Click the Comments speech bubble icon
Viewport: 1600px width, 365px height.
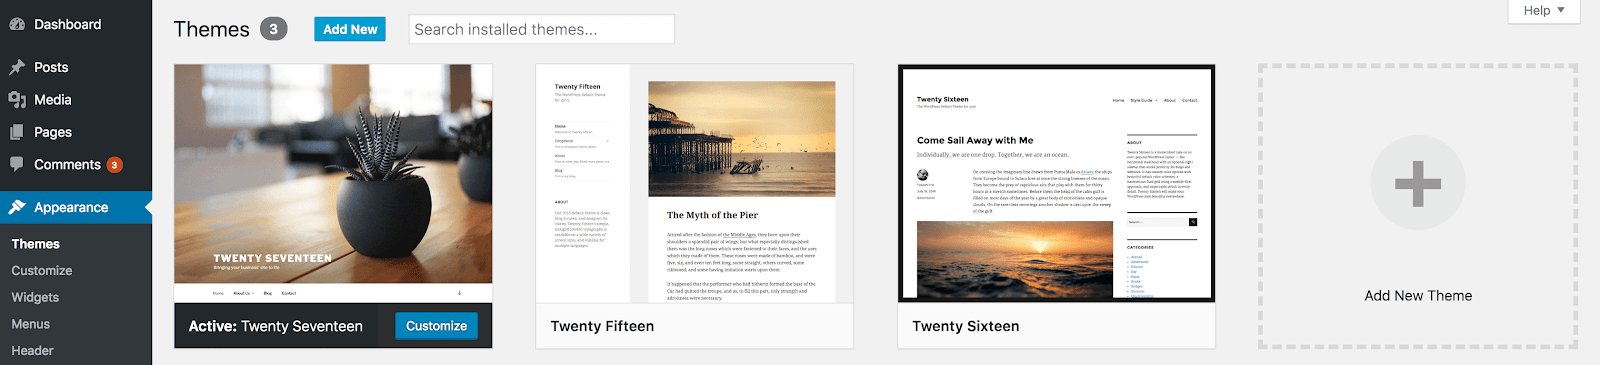point(17,164)
